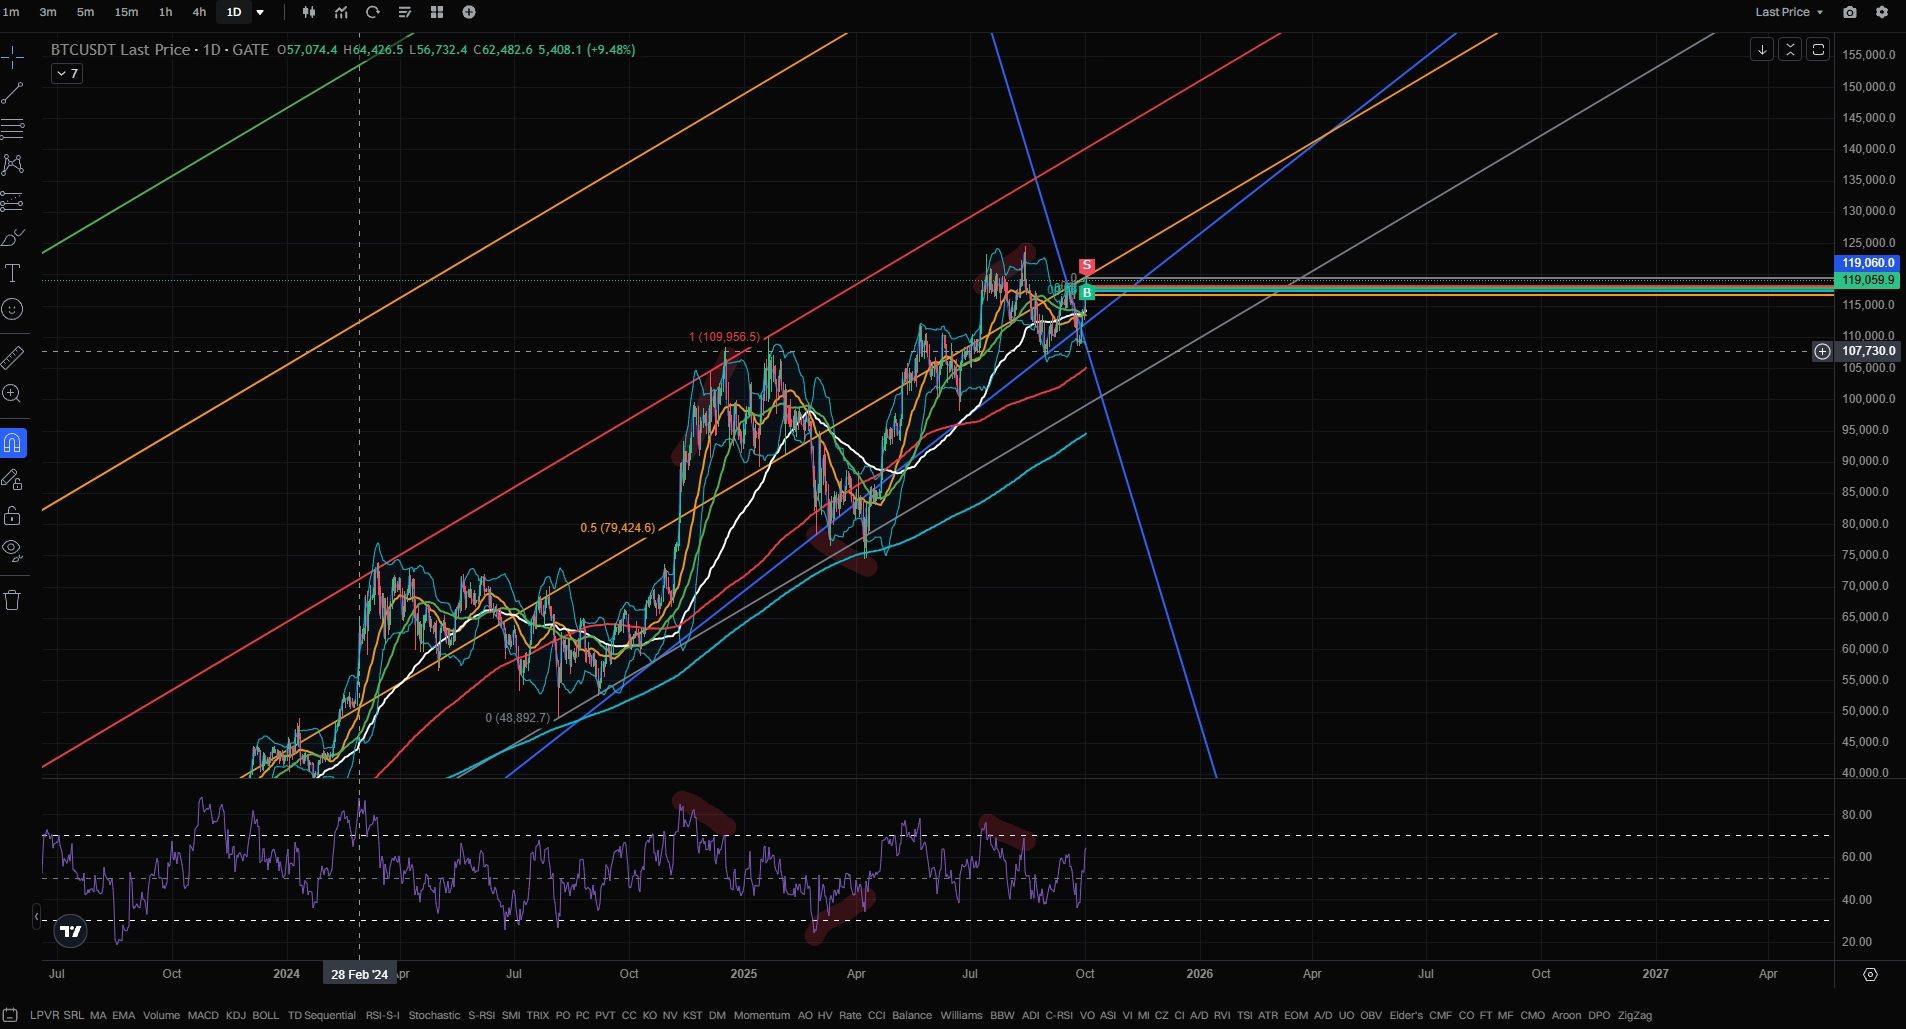The width and height of the screenshot is (1906, 1029).
Task: Add the Elder's indicator
Action: point(1406,1015)
